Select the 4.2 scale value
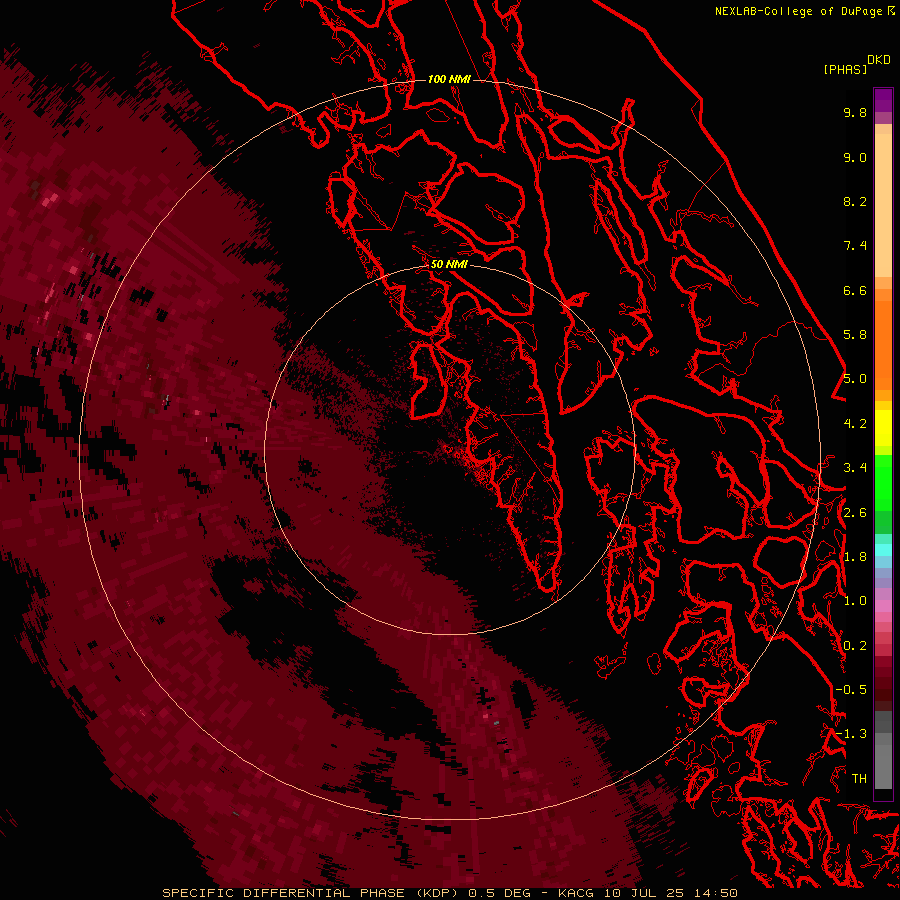This screenshot has height=900, width=900. pos(855,424)
